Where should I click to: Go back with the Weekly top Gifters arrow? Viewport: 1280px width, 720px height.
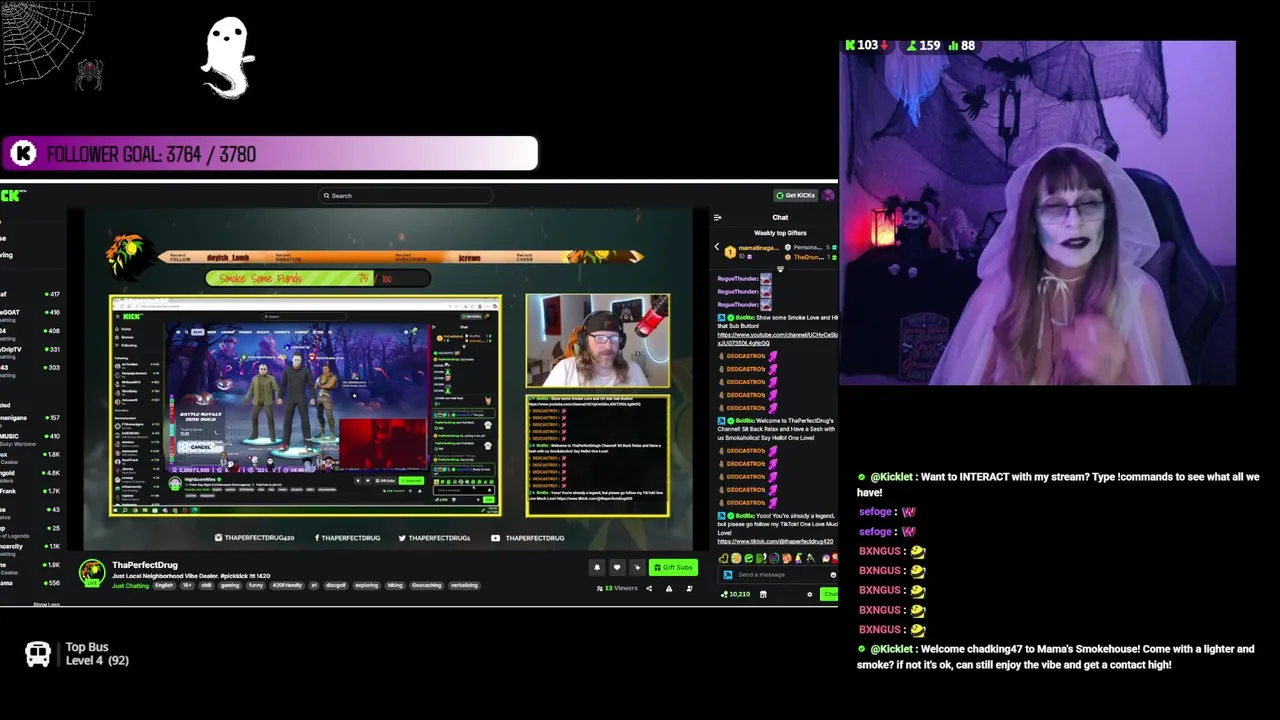click(716, 247)
